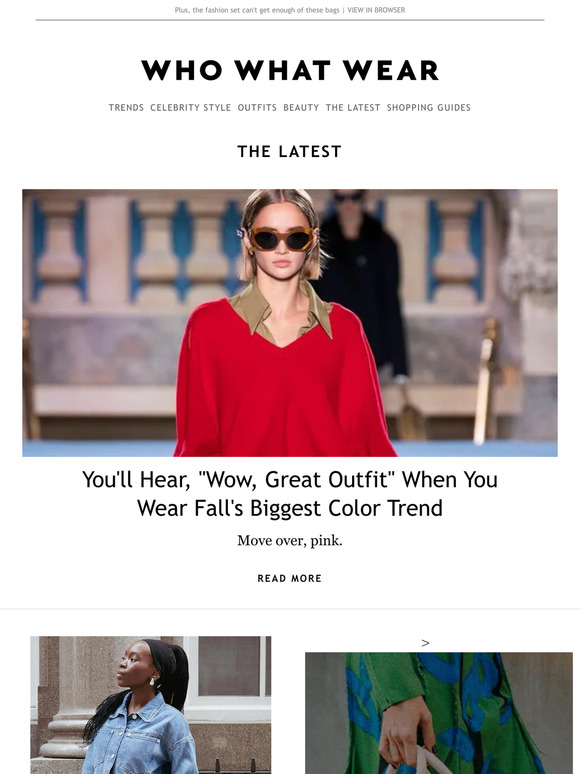Open the green printed dress thumbnail
580x774 pixels.
click(x=439, y=713)
